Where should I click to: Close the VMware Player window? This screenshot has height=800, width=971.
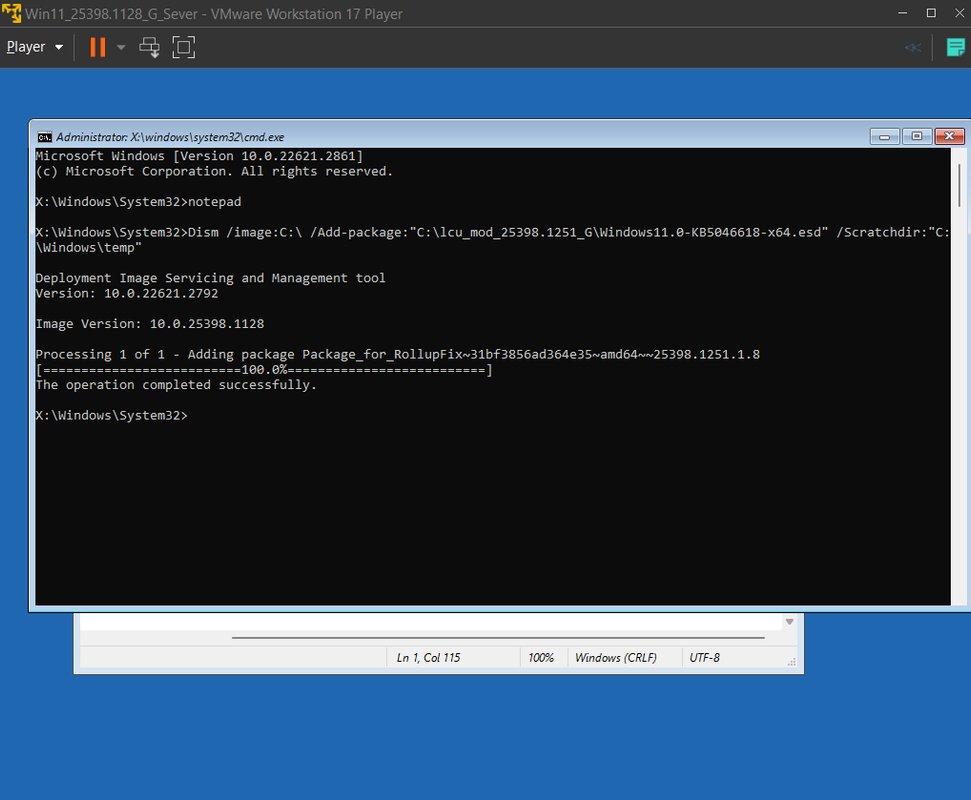tap(959, 13)
